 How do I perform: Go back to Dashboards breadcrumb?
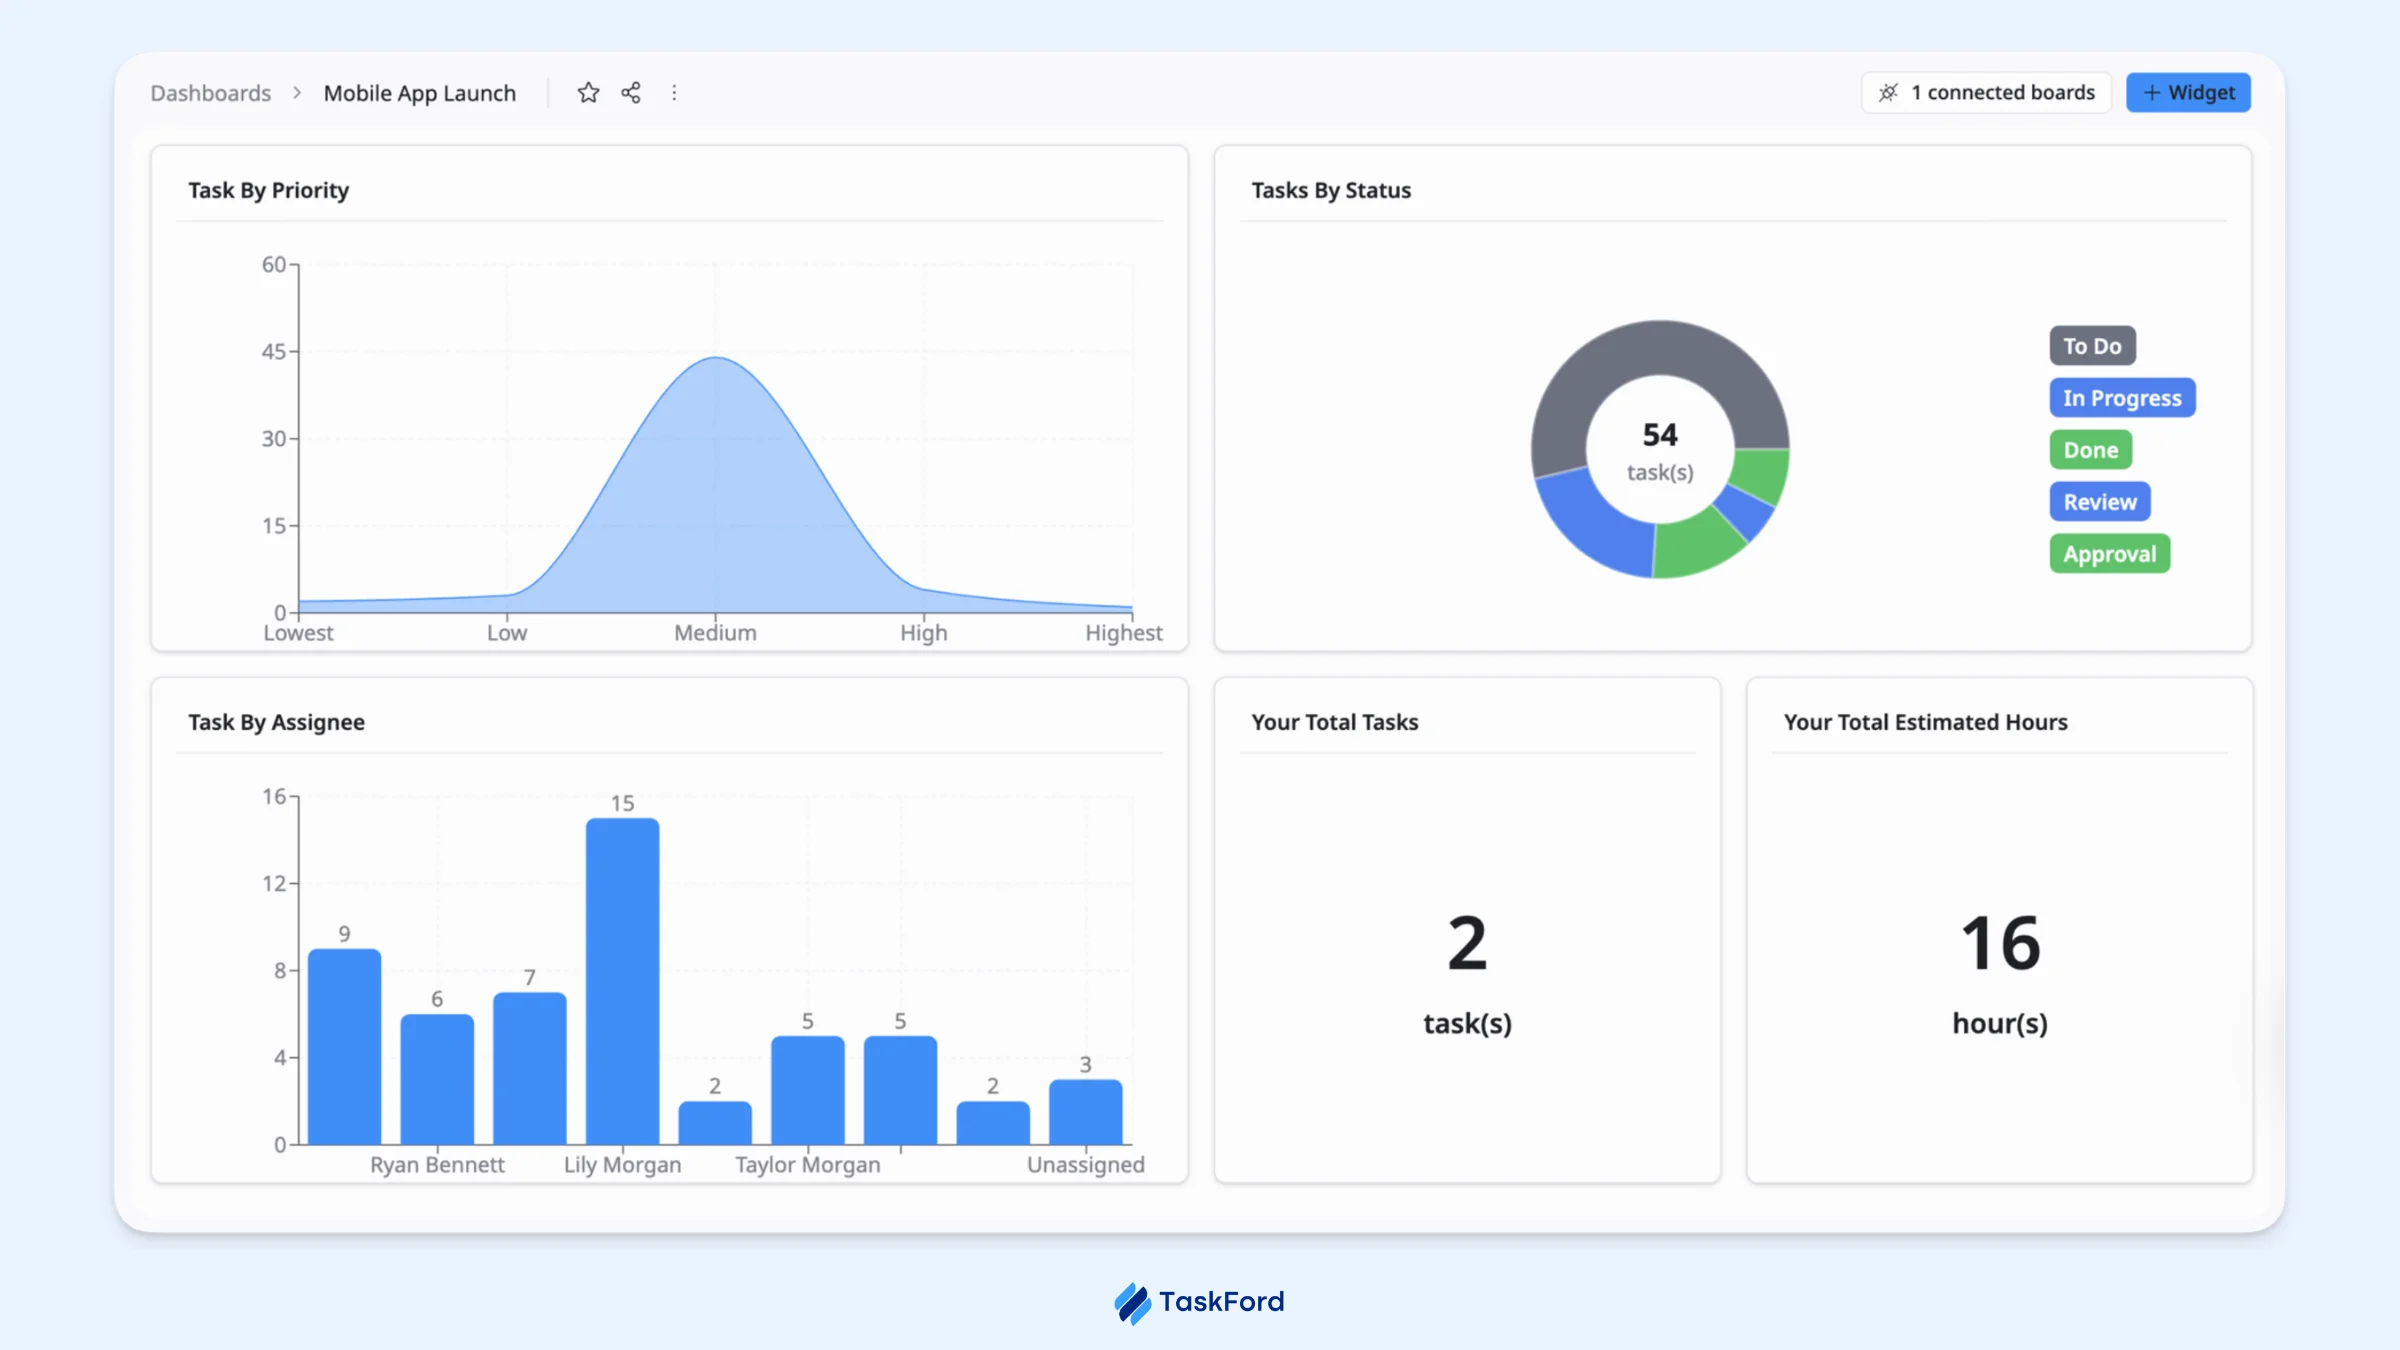pyautogui.click(x=211, y=93)
